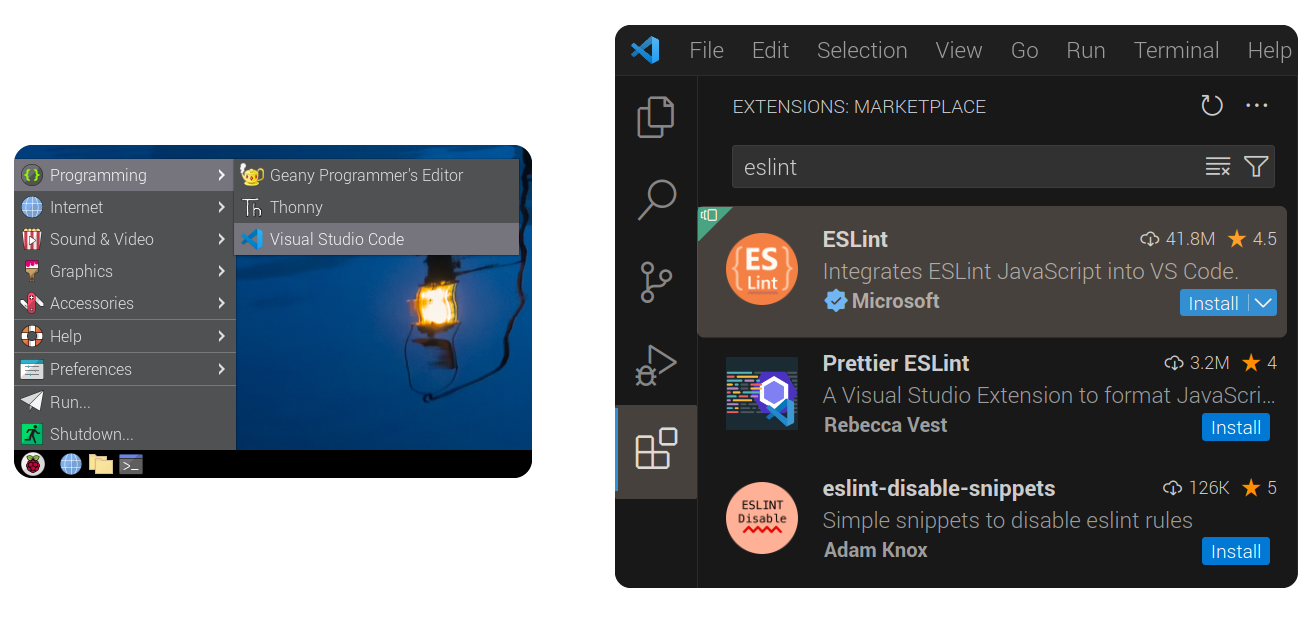Expand the Programming submenu arrow
Viewport: 1315px width, 617px height.
point(221,175)
